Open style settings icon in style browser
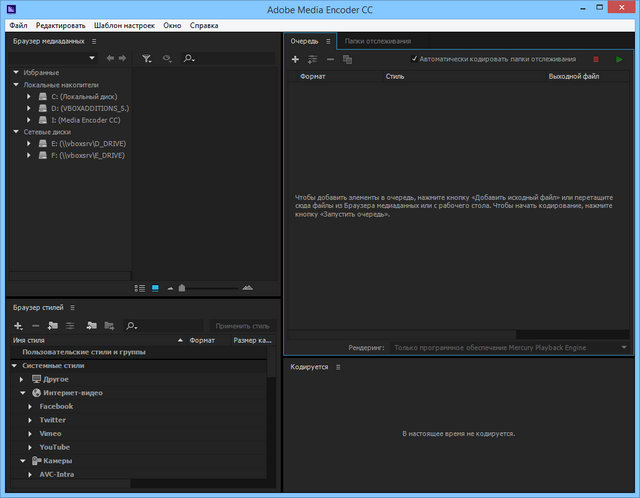The height and width of the screenshot is (498, 640). pos(70,326)
